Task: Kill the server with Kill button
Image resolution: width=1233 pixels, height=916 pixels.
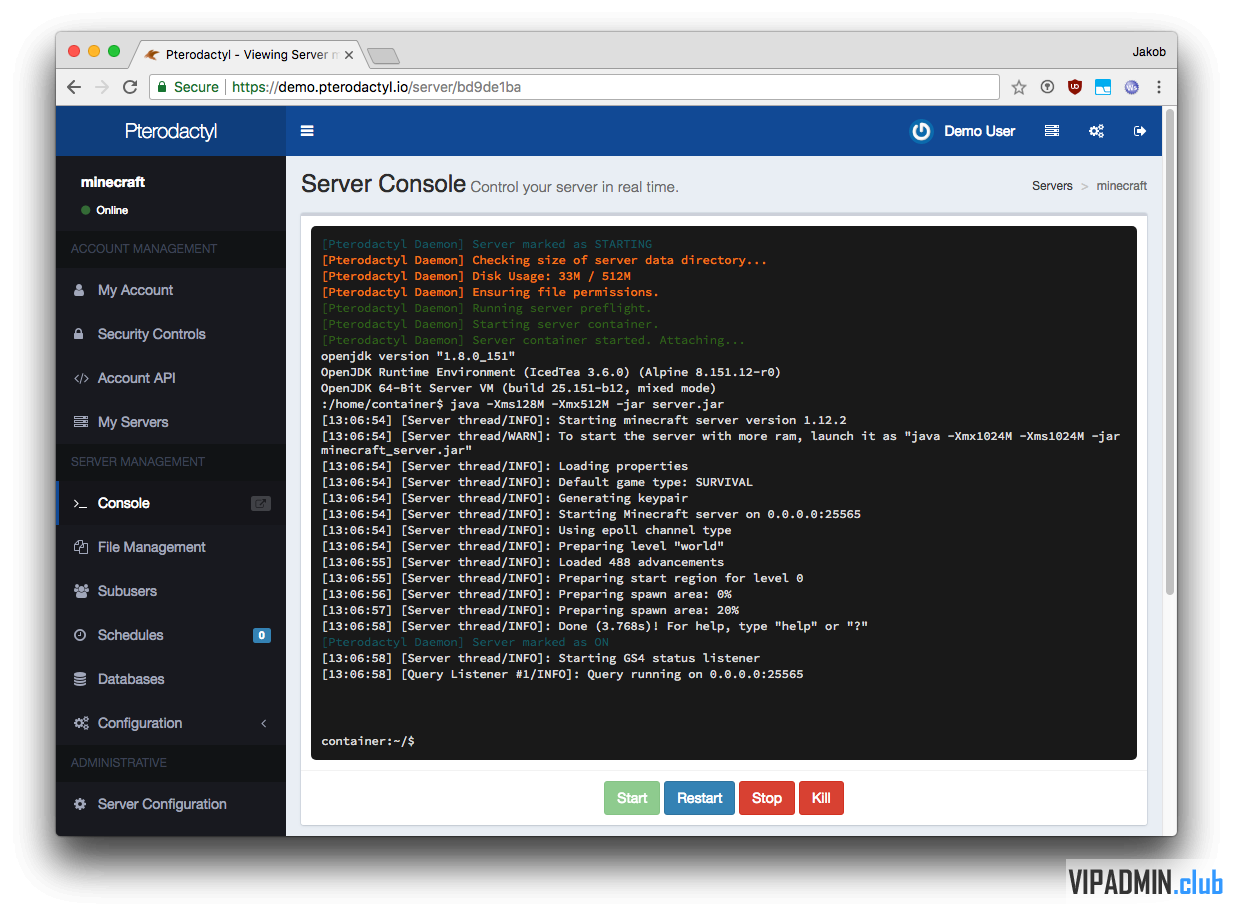Action: coord(821,798)
